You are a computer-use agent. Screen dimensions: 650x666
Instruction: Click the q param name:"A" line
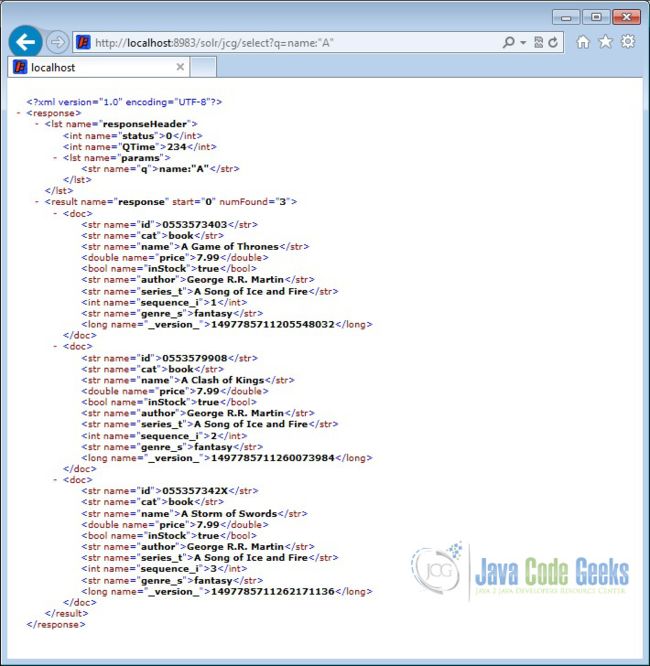click(161, 169)
